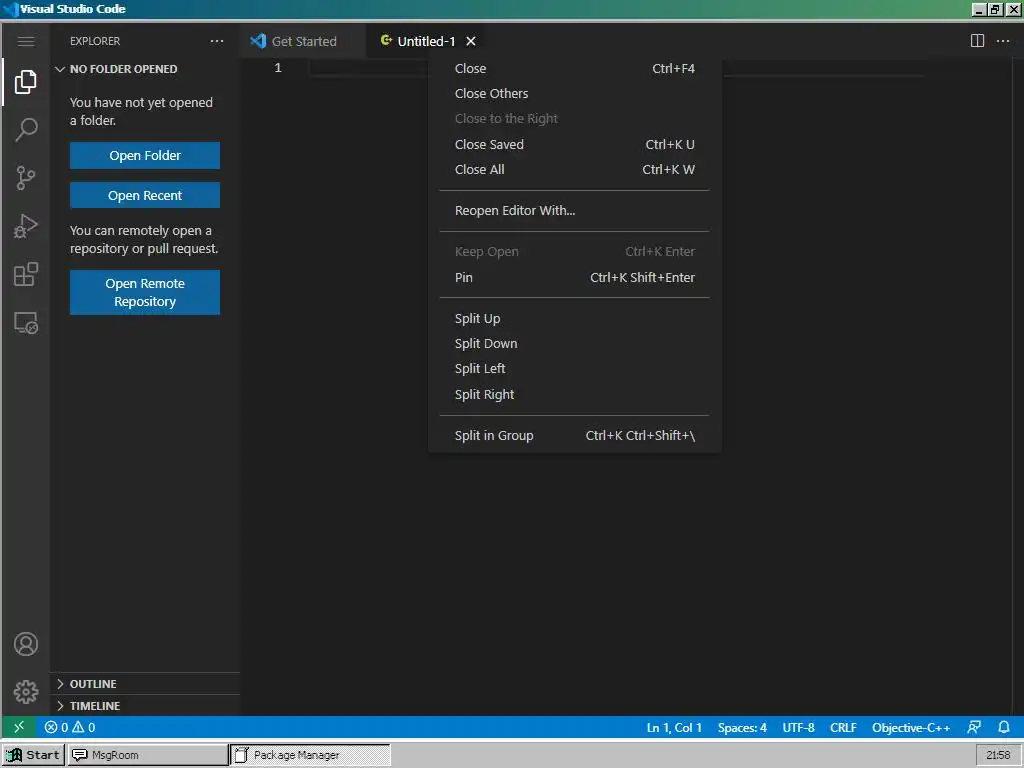
Task: Expand the OUTLINE section
Action: 144,684
